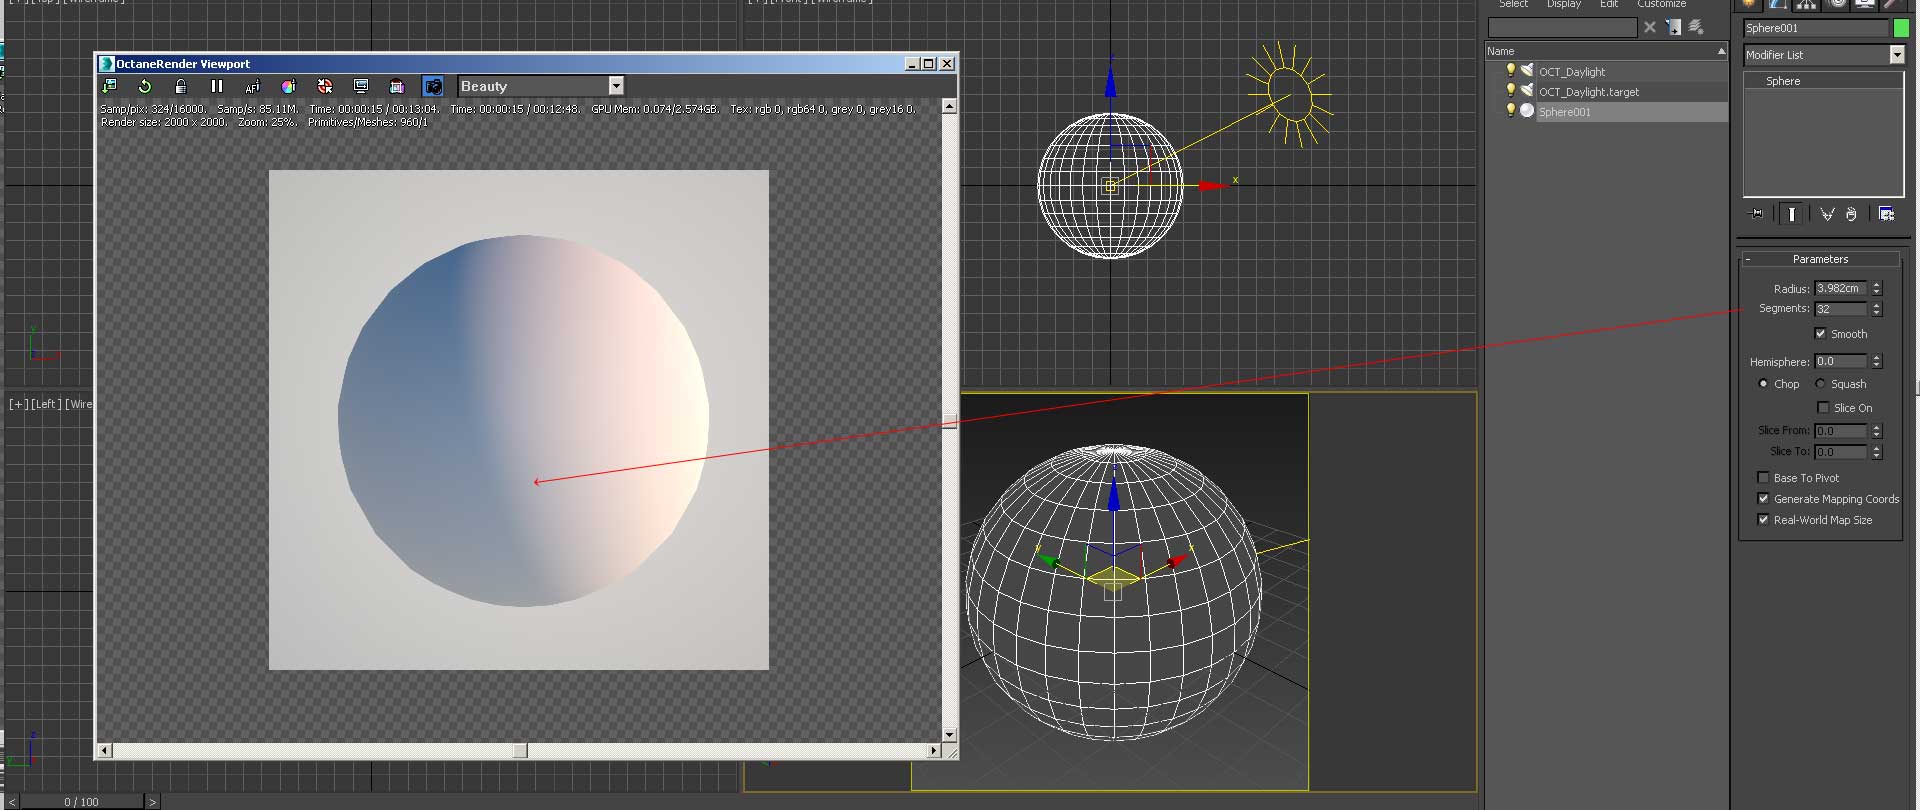The width and height of the screenshot is (1920, 810).
Task: Click the Segments value field
Action: click(1841, 309)
